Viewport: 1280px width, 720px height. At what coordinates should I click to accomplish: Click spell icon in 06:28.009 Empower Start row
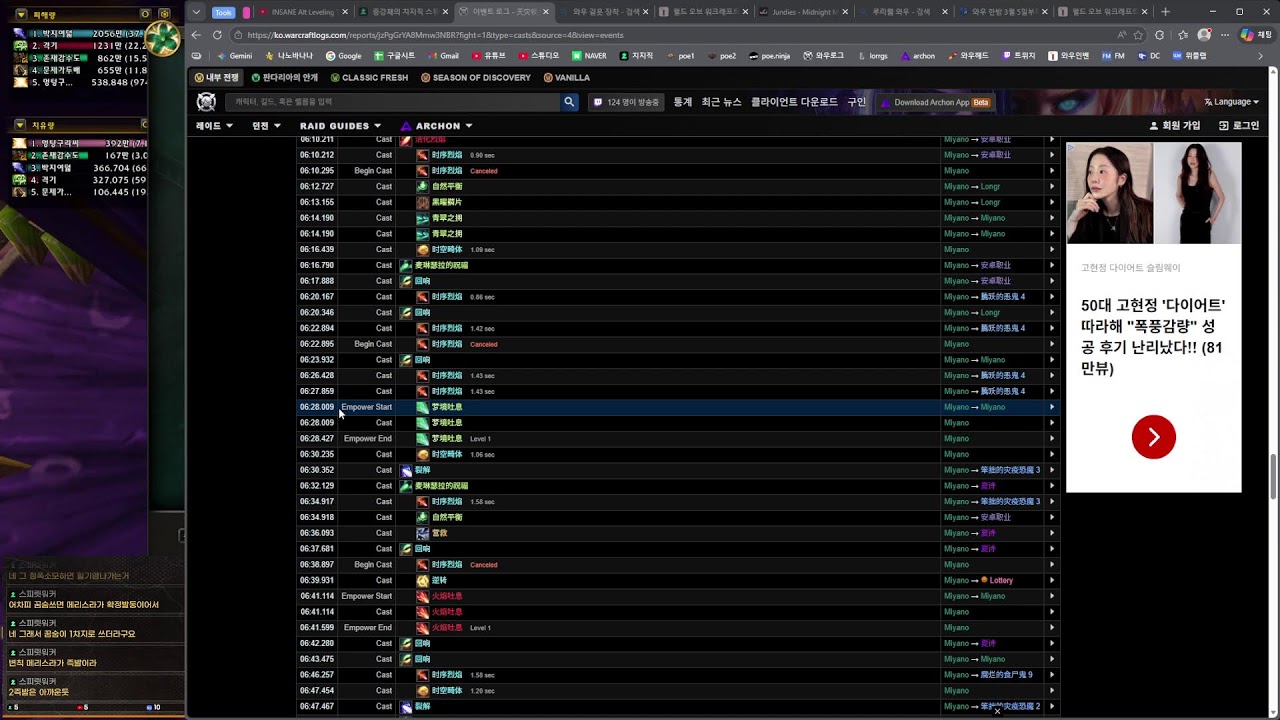pos(422,407)
